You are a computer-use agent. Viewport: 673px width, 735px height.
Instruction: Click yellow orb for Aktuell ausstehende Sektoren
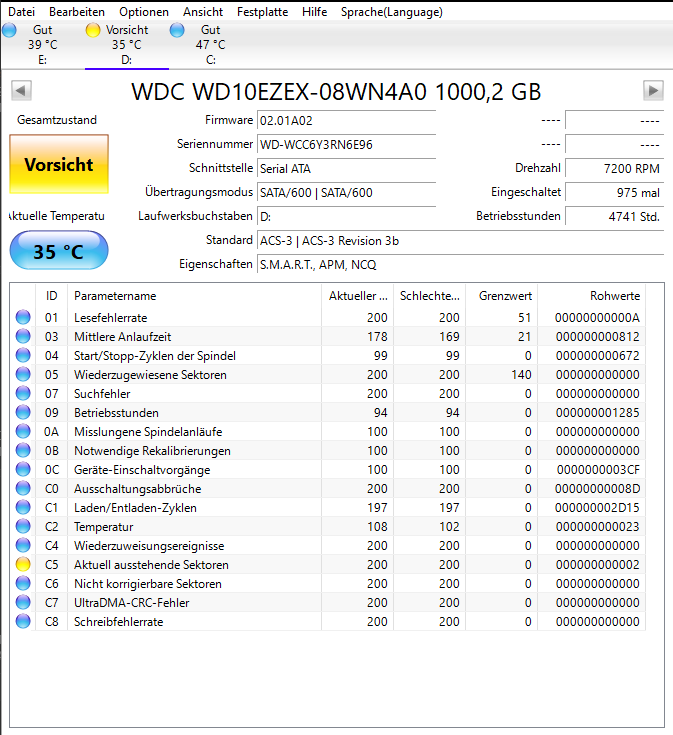[23, 564]
